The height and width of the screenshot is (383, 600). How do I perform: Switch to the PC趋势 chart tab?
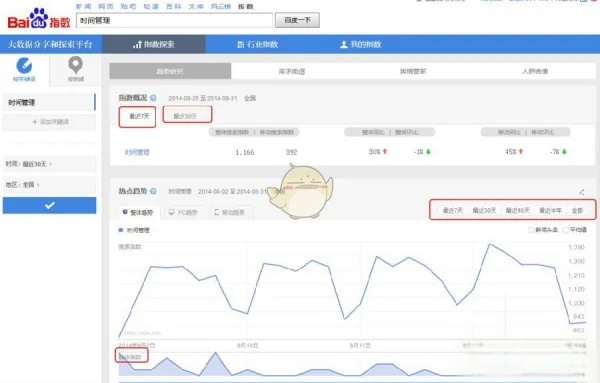click(183, 212)
